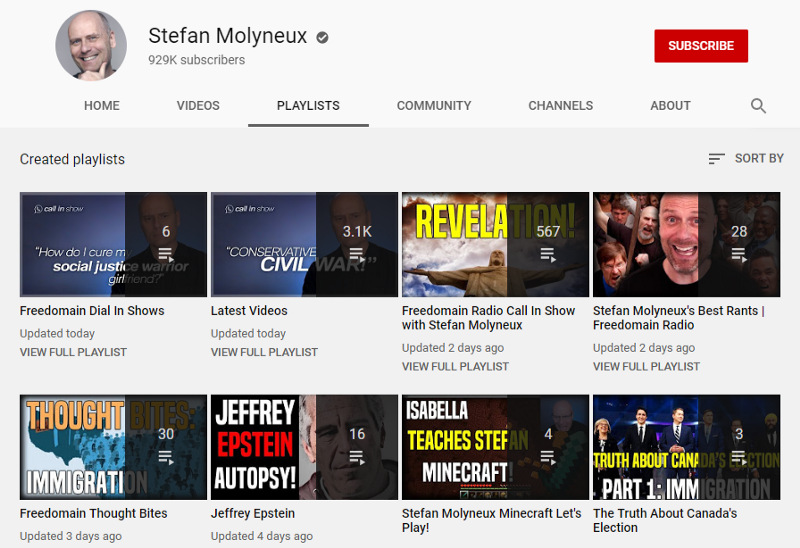Screen dimensions: 800x548
Task: Show the About tab
Action: pyautogui.click(x=670, y=106)
